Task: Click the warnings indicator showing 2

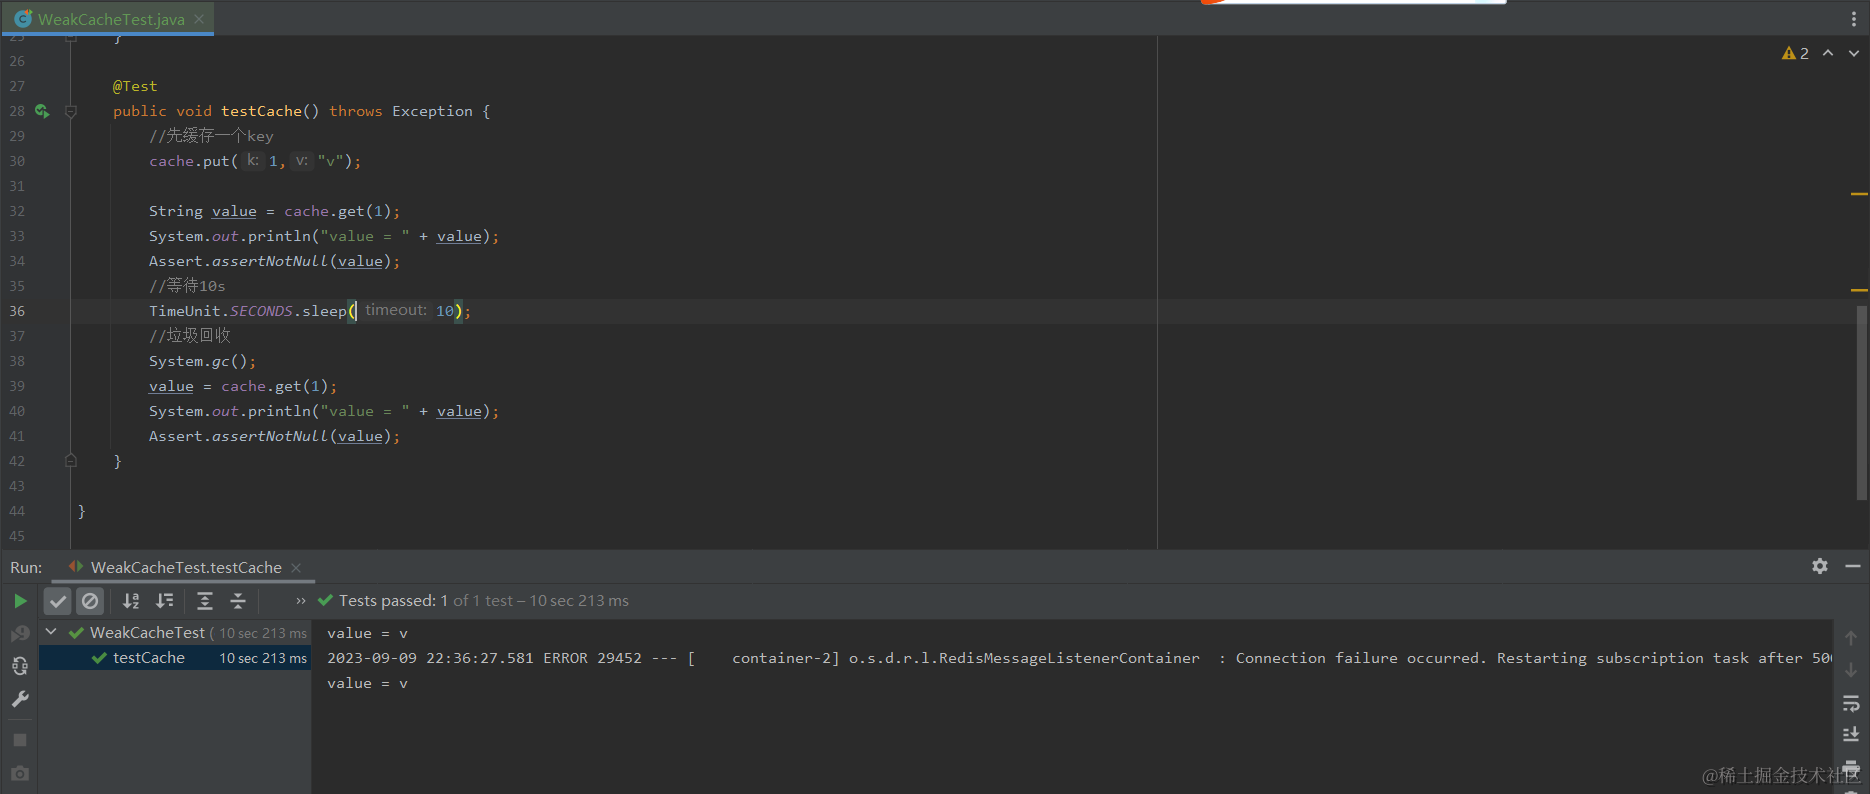Action: [1795, 53]
